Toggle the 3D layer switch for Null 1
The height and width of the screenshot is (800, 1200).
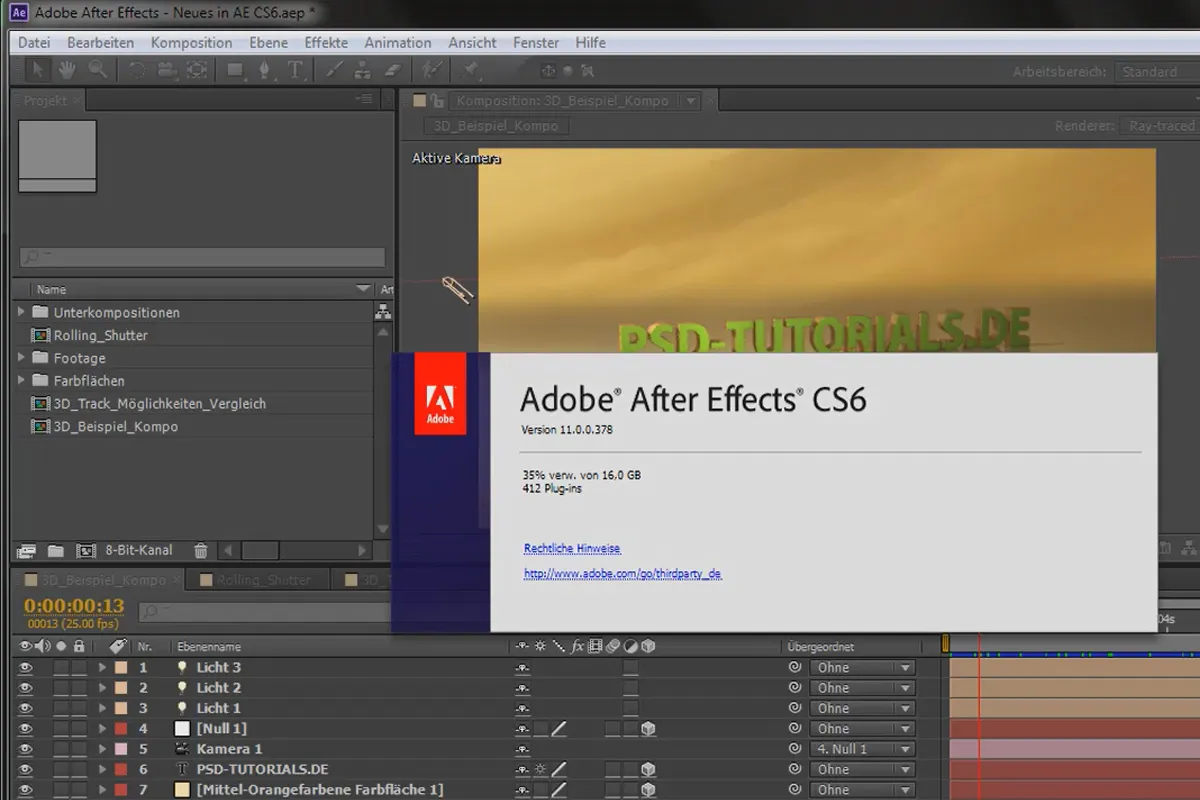coord(648,729)
